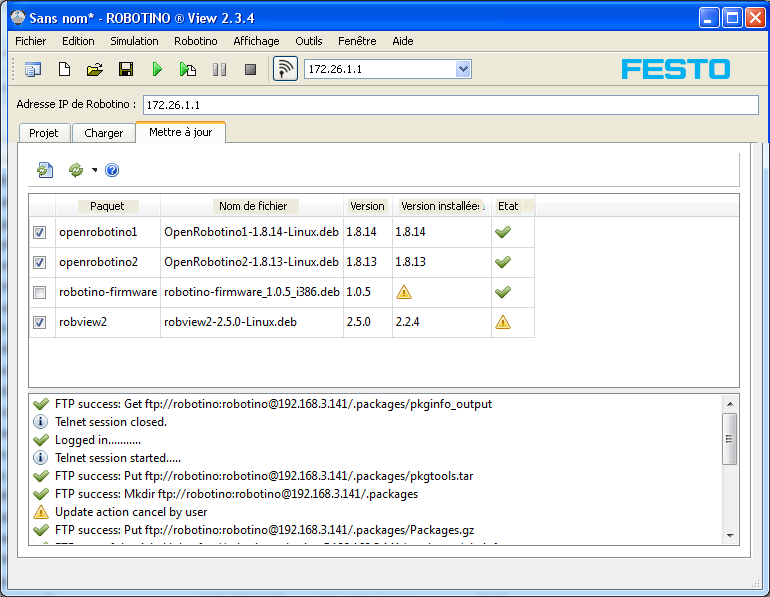
Task: Uncheck the openrobotino1 package checkbox
Action: [x=40, y=232]
